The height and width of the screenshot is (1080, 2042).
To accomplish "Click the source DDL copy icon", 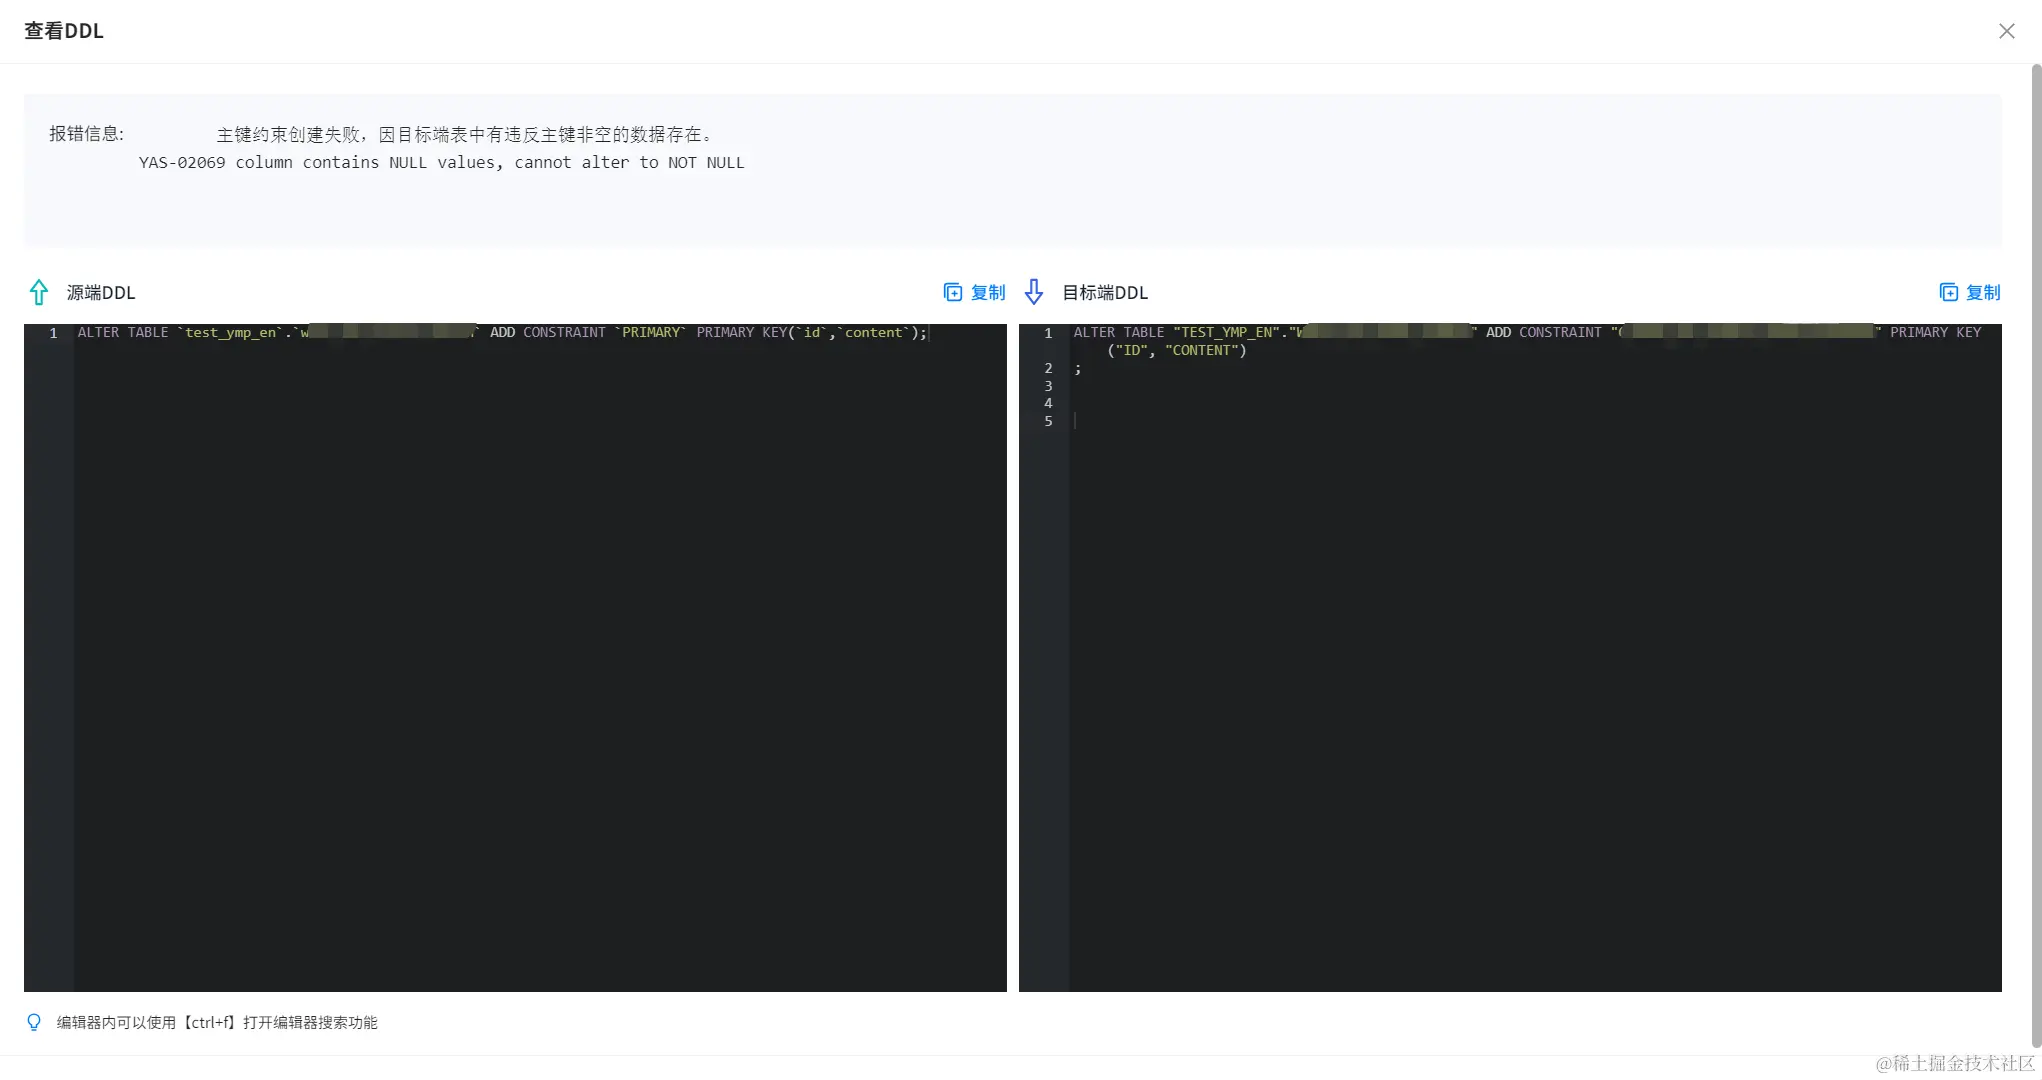I will [x=953, y=292].
